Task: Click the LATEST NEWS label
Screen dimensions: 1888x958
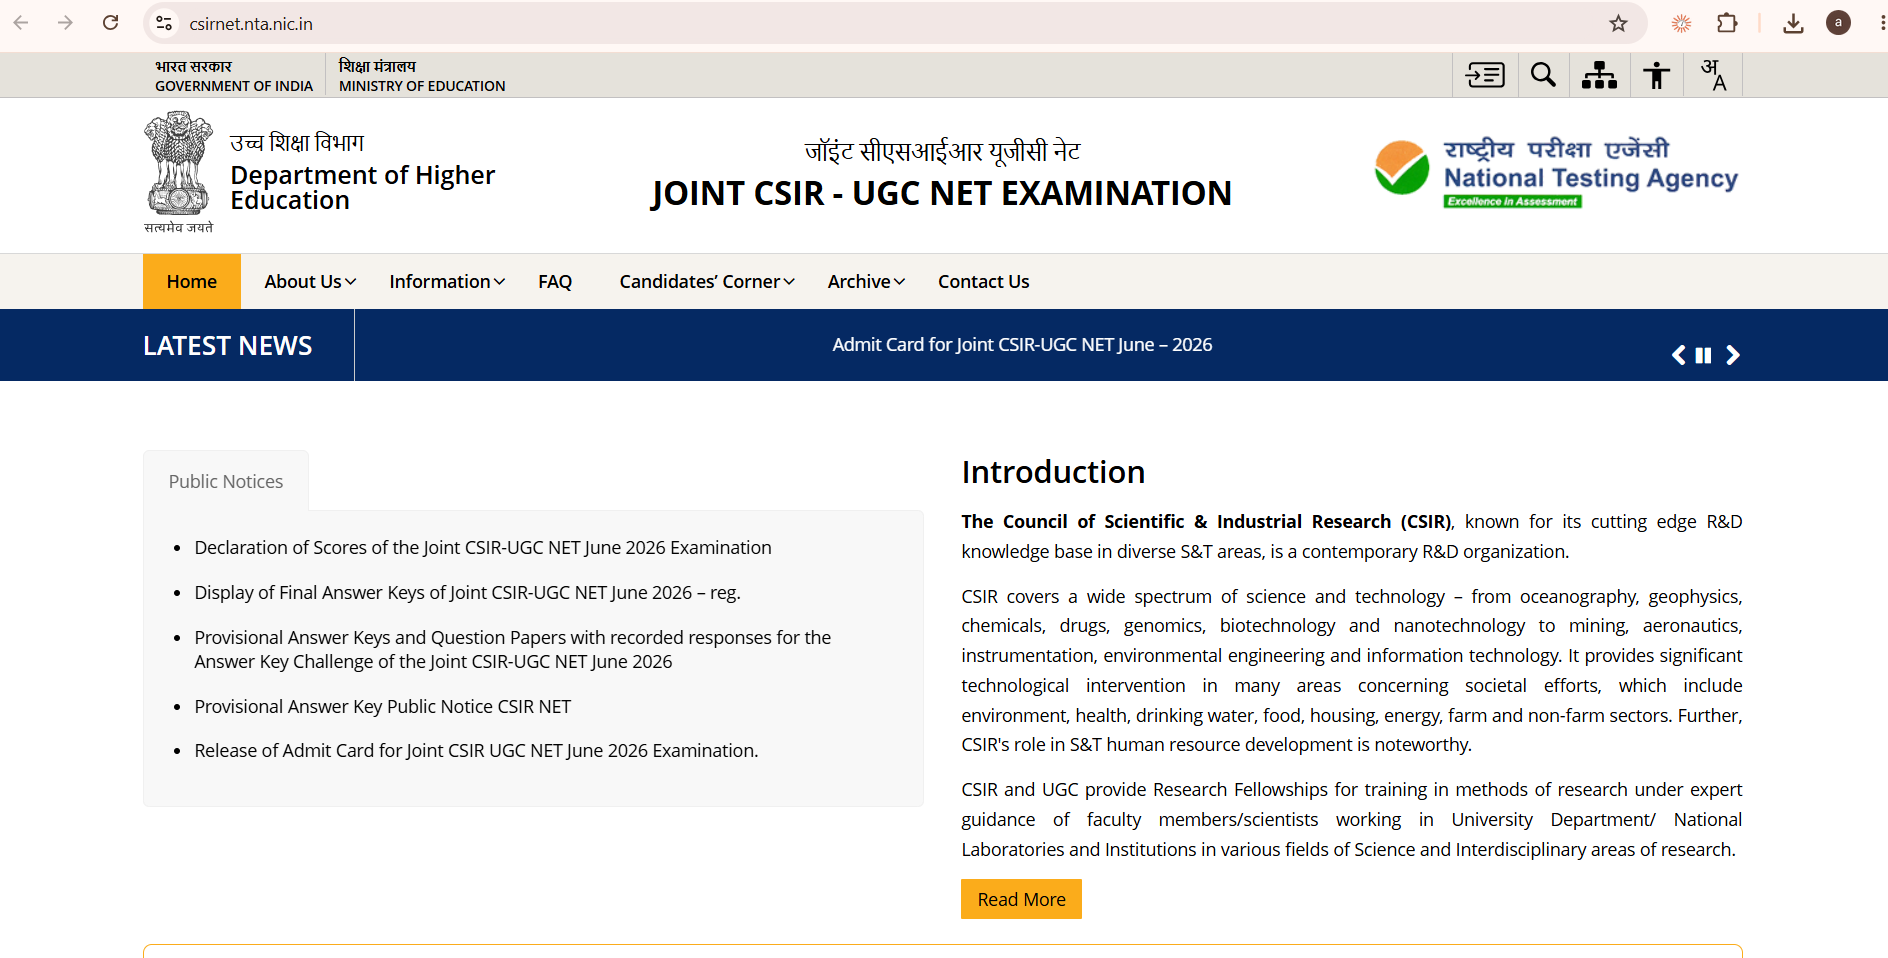Action: tap(228, 345)
